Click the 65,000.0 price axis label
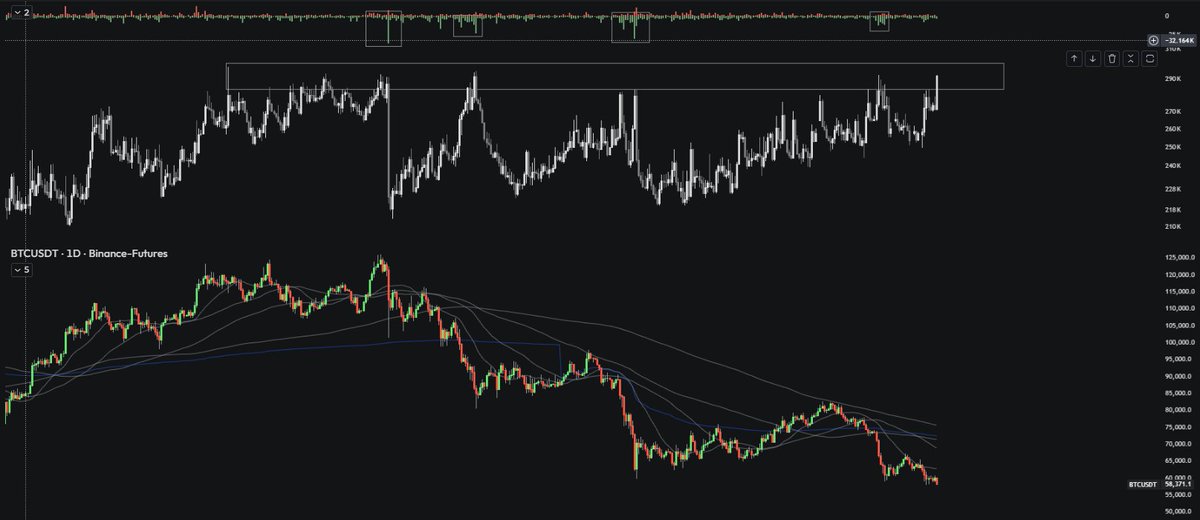This screenshot has height=520, width=1200. pos(1179,461)
